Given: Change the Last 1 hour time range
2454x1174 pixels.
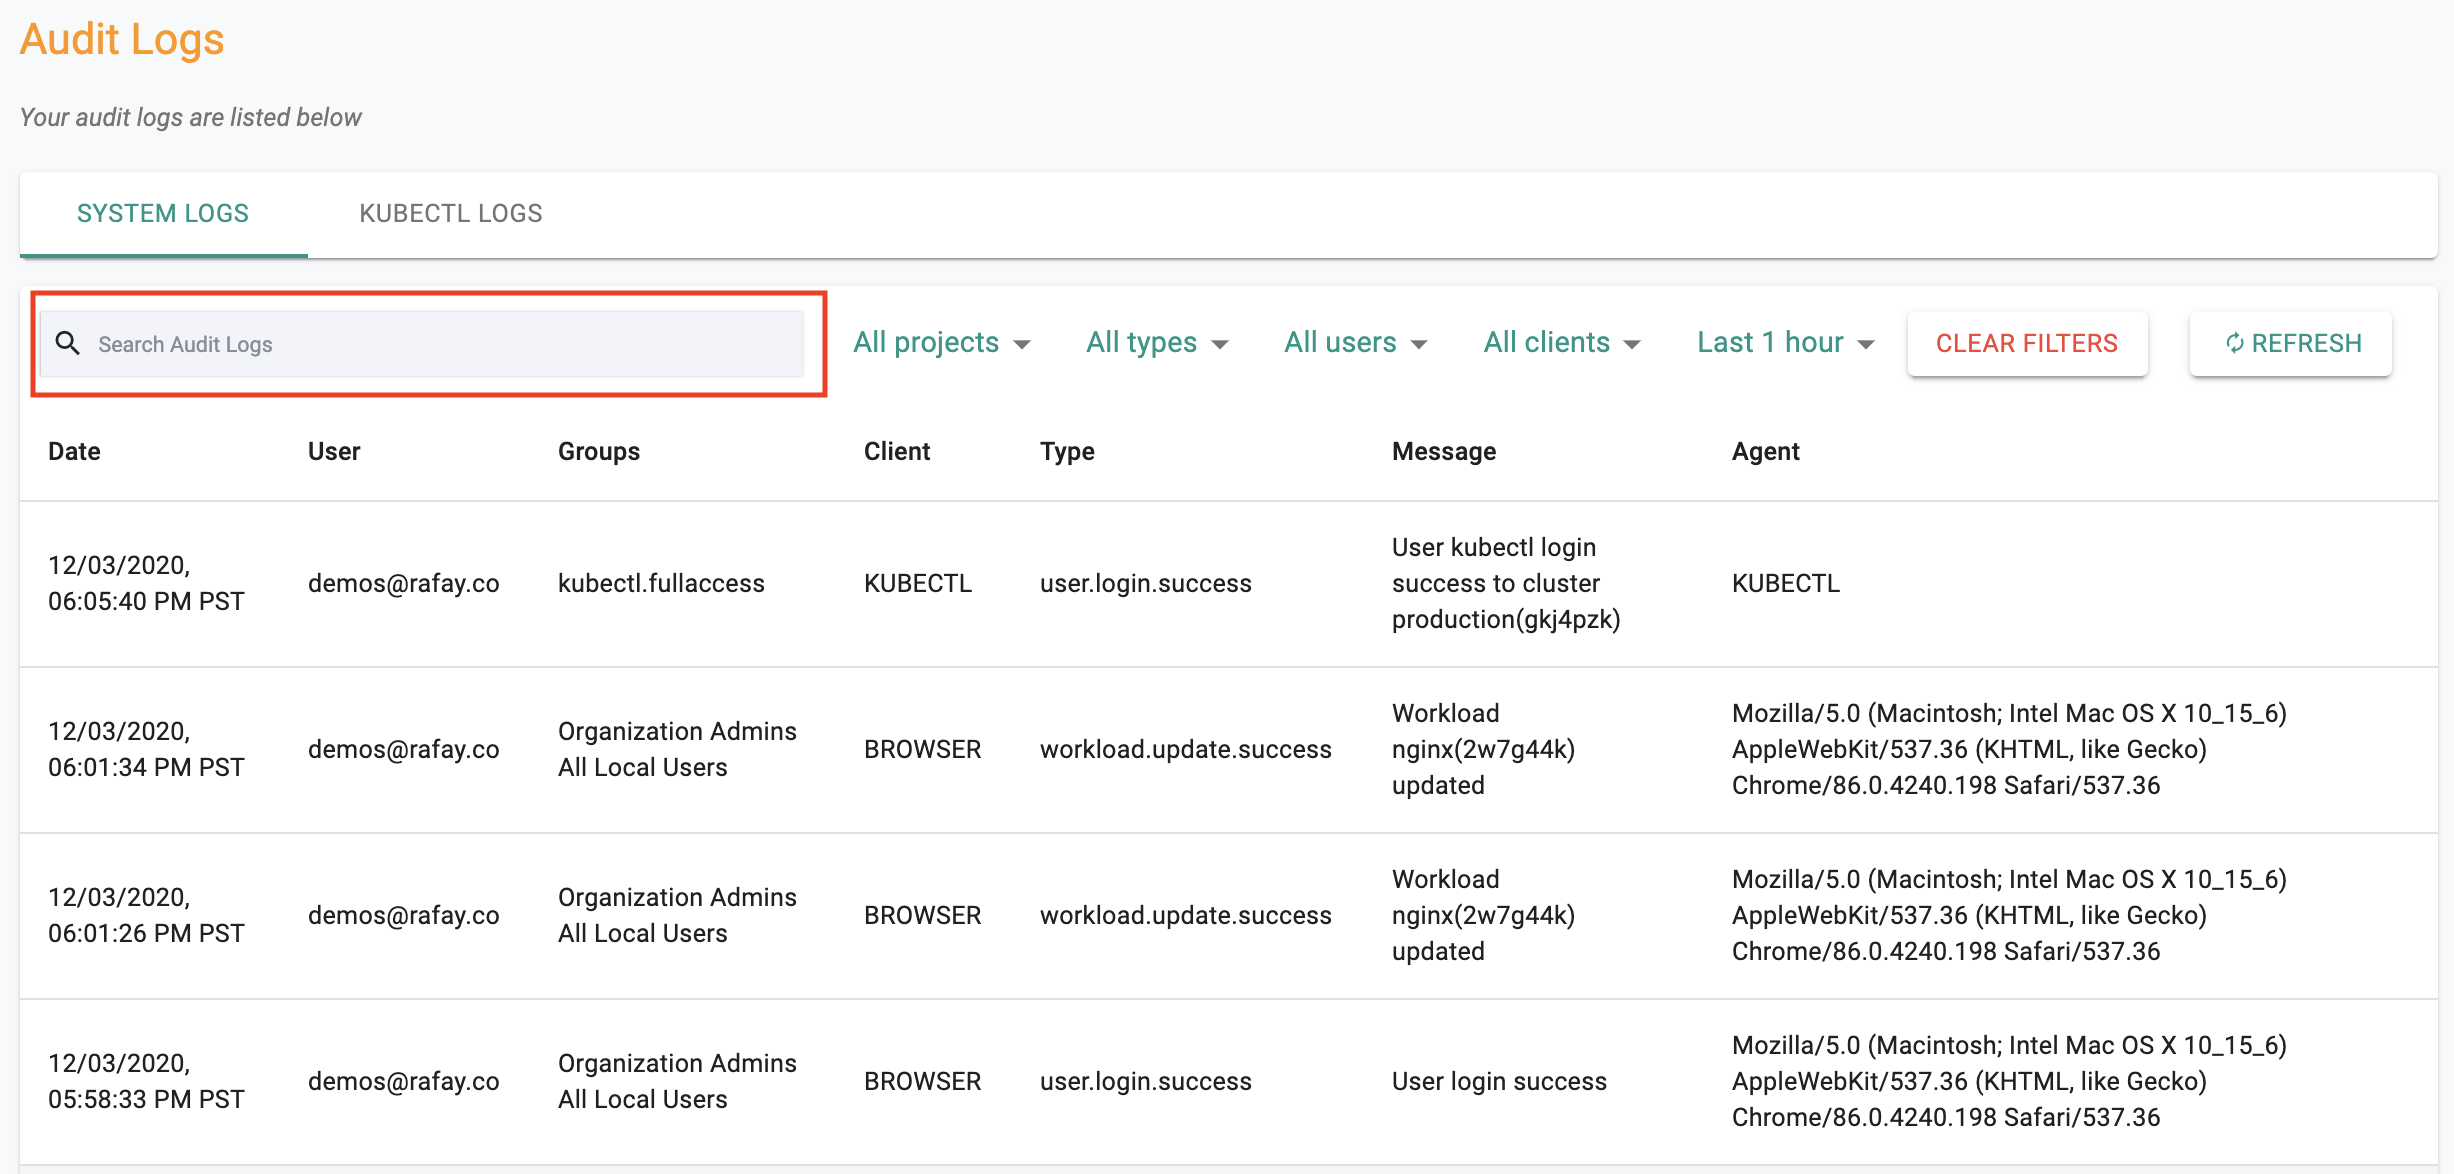Looking at the screenshot, I should tap(1786, 342).
